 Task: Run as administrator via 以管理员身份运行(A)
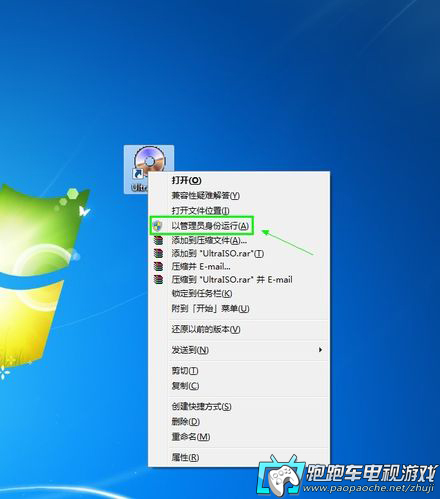pos(239,226)
